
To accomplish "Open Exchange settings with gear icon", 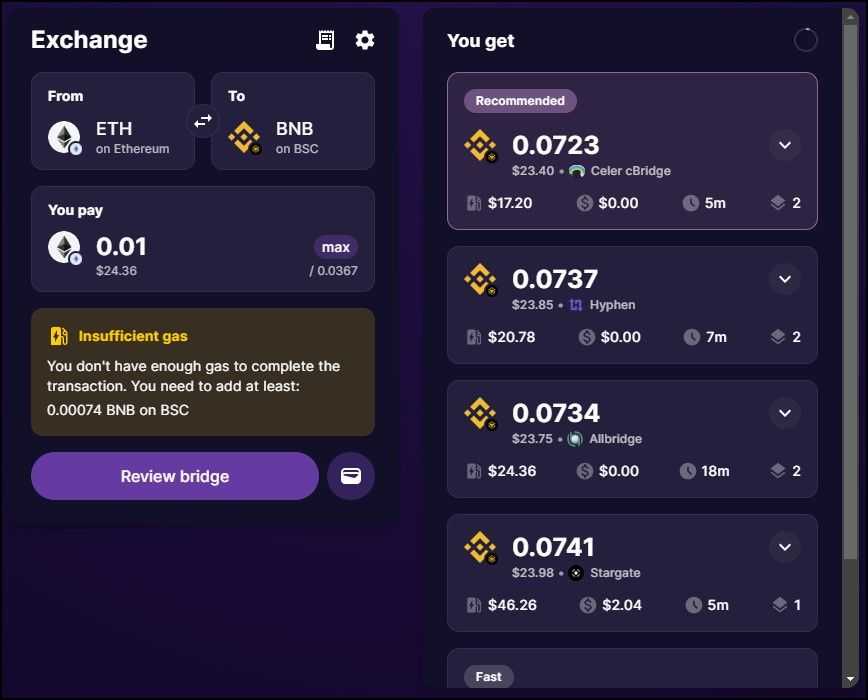I will (364, 39).
